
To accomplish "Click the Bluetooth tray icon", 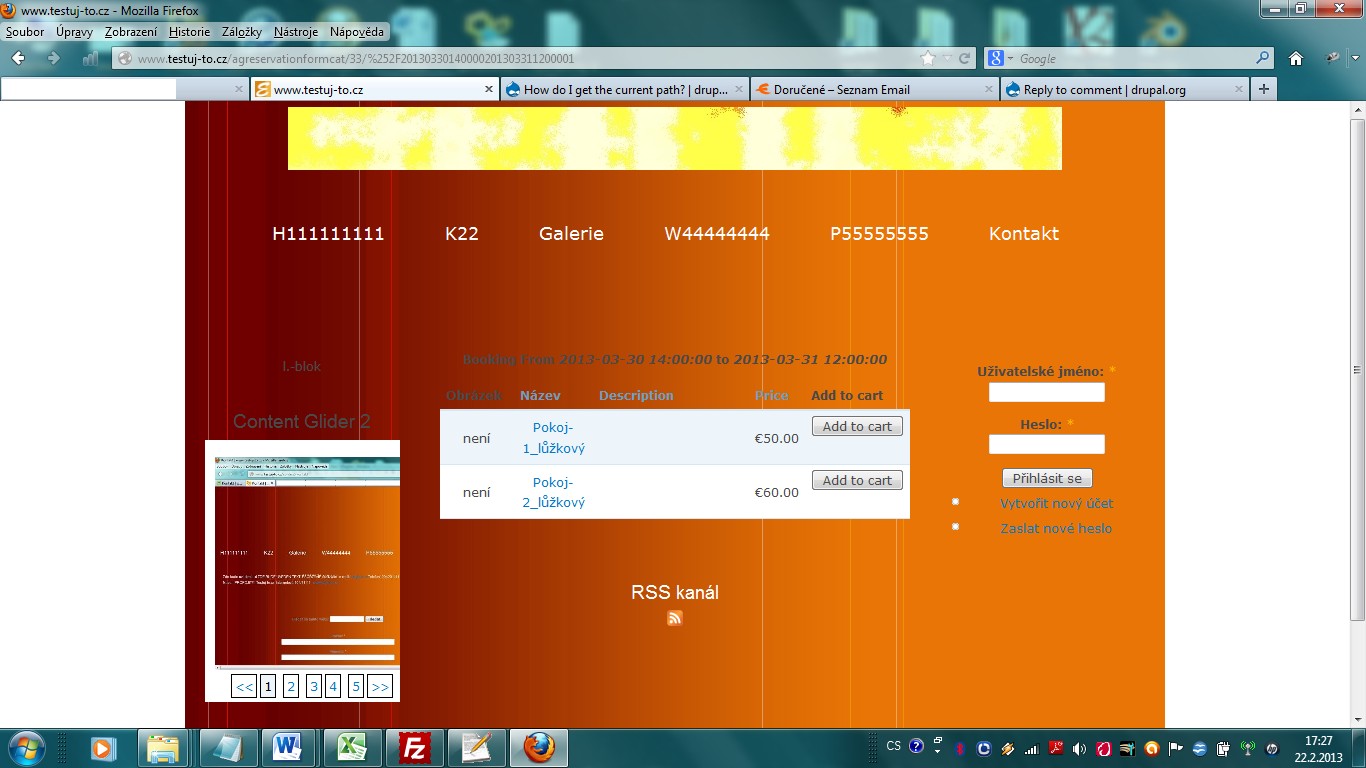I will (x=959, y=748).
